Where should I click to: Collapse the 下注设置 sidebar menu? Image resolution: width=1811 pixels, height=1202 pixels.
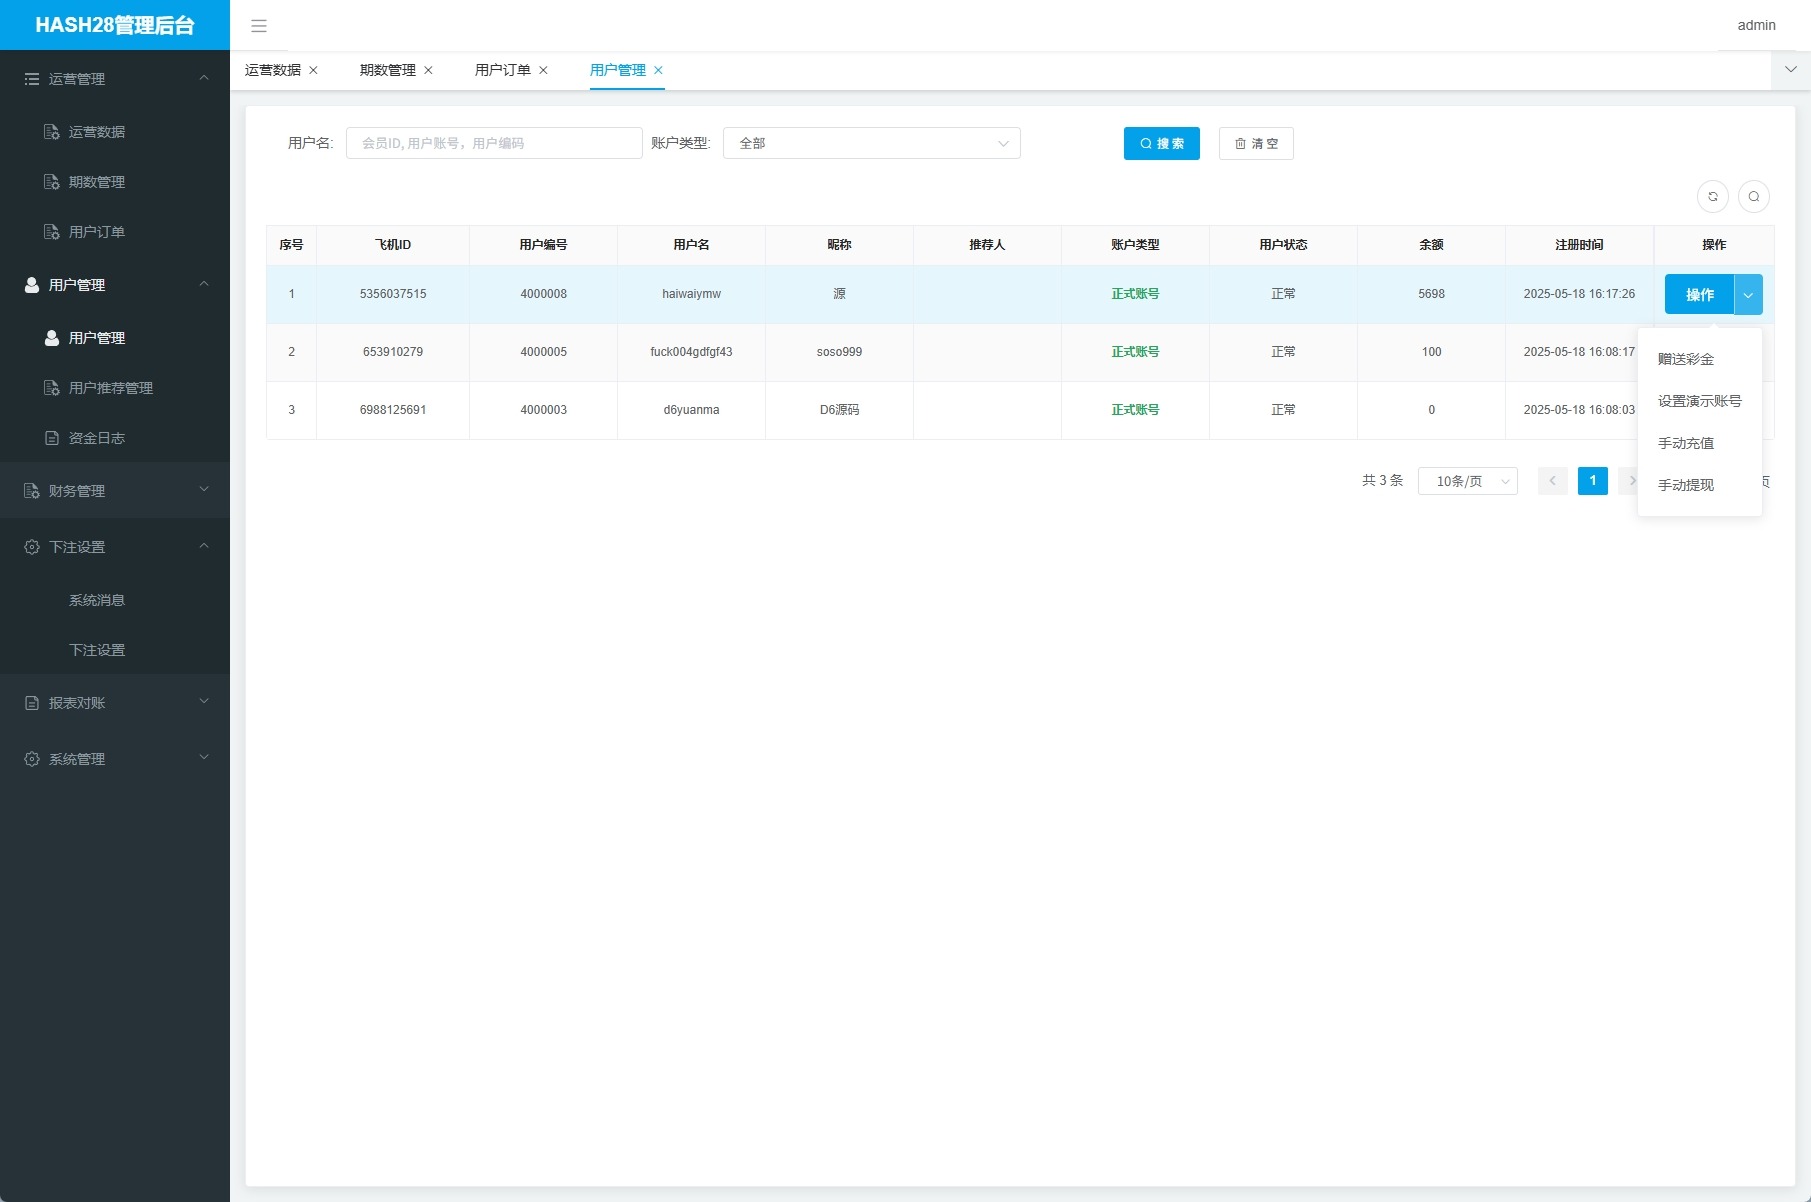tap(114, 547)
